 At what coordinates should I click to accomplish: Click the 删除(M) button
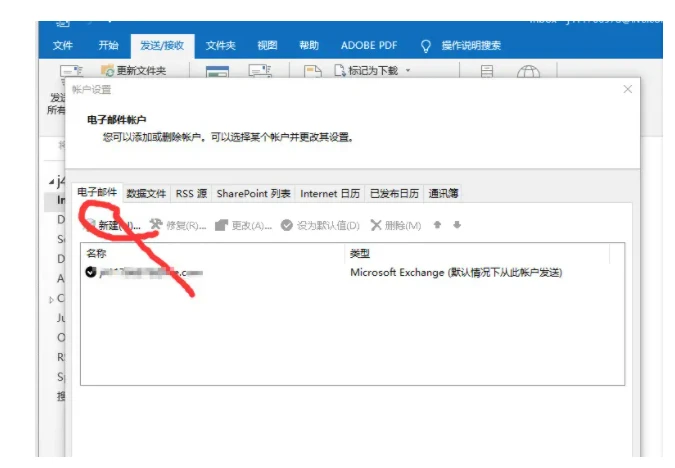(x=396, y=225)
